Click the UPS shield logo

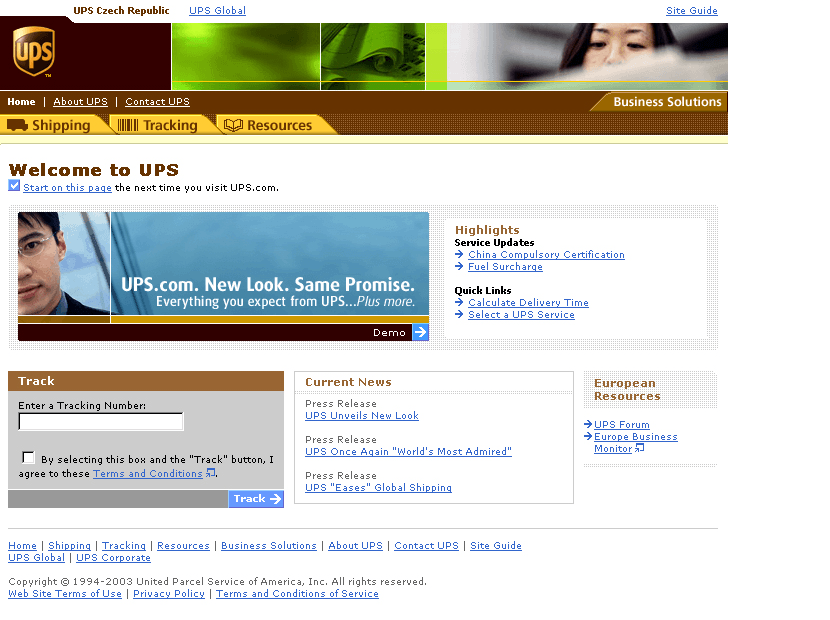pyautogui.click(x=34, y=51)
